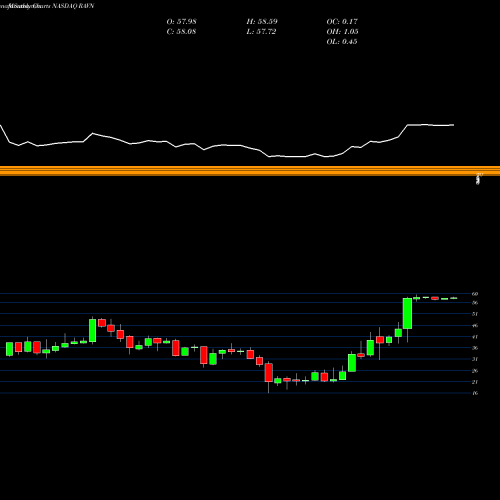Click the OC: 0.17 reading
500x500 pixels.
tap(342, 22)
